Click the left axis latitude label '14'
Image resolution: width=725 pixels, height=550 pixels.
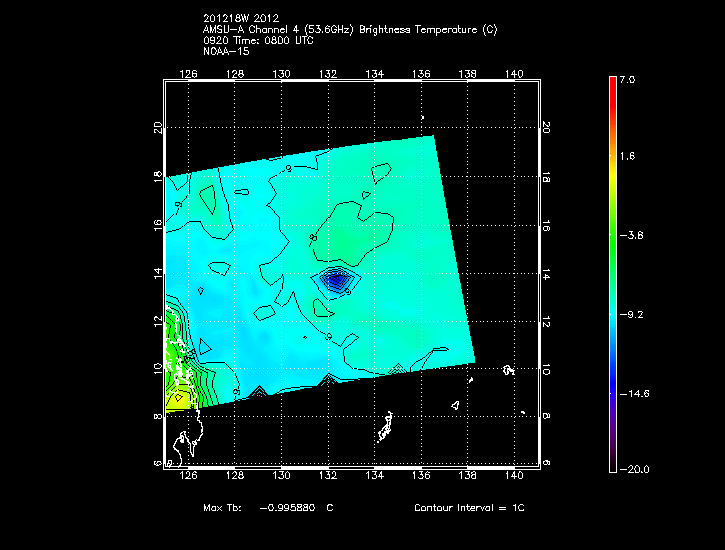(x=158, y=273)
